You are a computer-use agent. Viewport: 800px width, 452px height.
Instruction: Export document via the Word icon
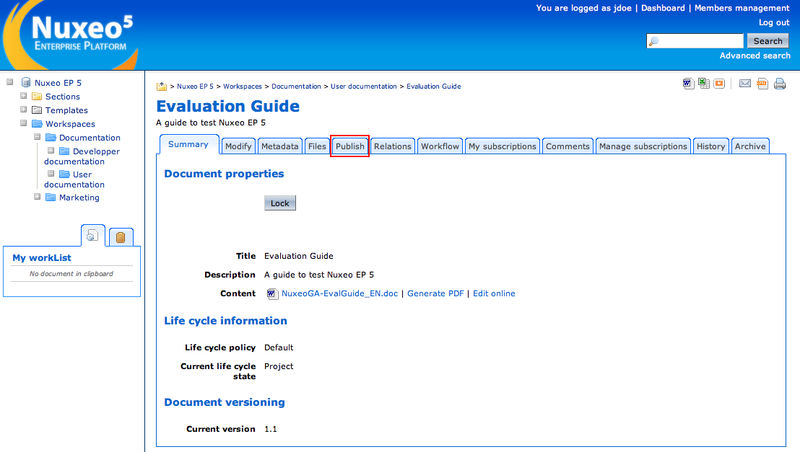click(x=688, y=84)
